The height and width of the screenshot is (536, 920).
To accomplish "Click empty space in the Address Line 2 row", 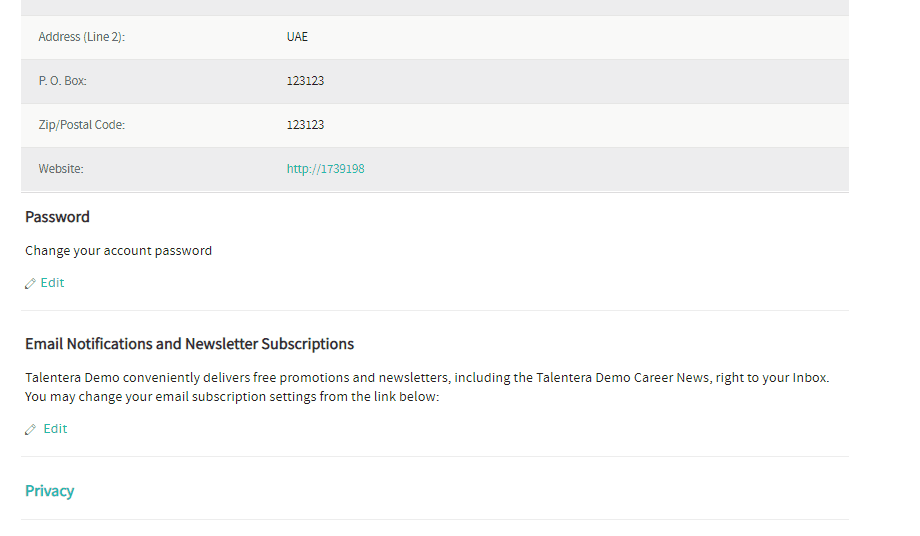I will pos(575,37).
